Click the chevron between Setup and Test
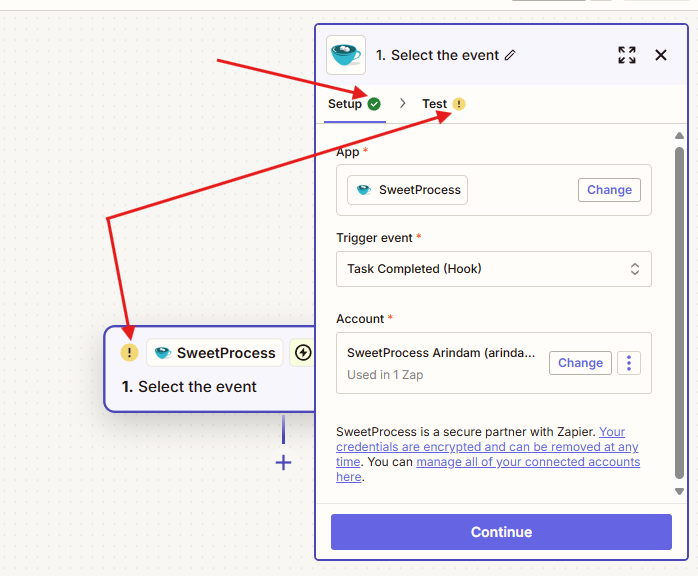The width and height of the screenshot is (698, 576). tap(403, 104)
